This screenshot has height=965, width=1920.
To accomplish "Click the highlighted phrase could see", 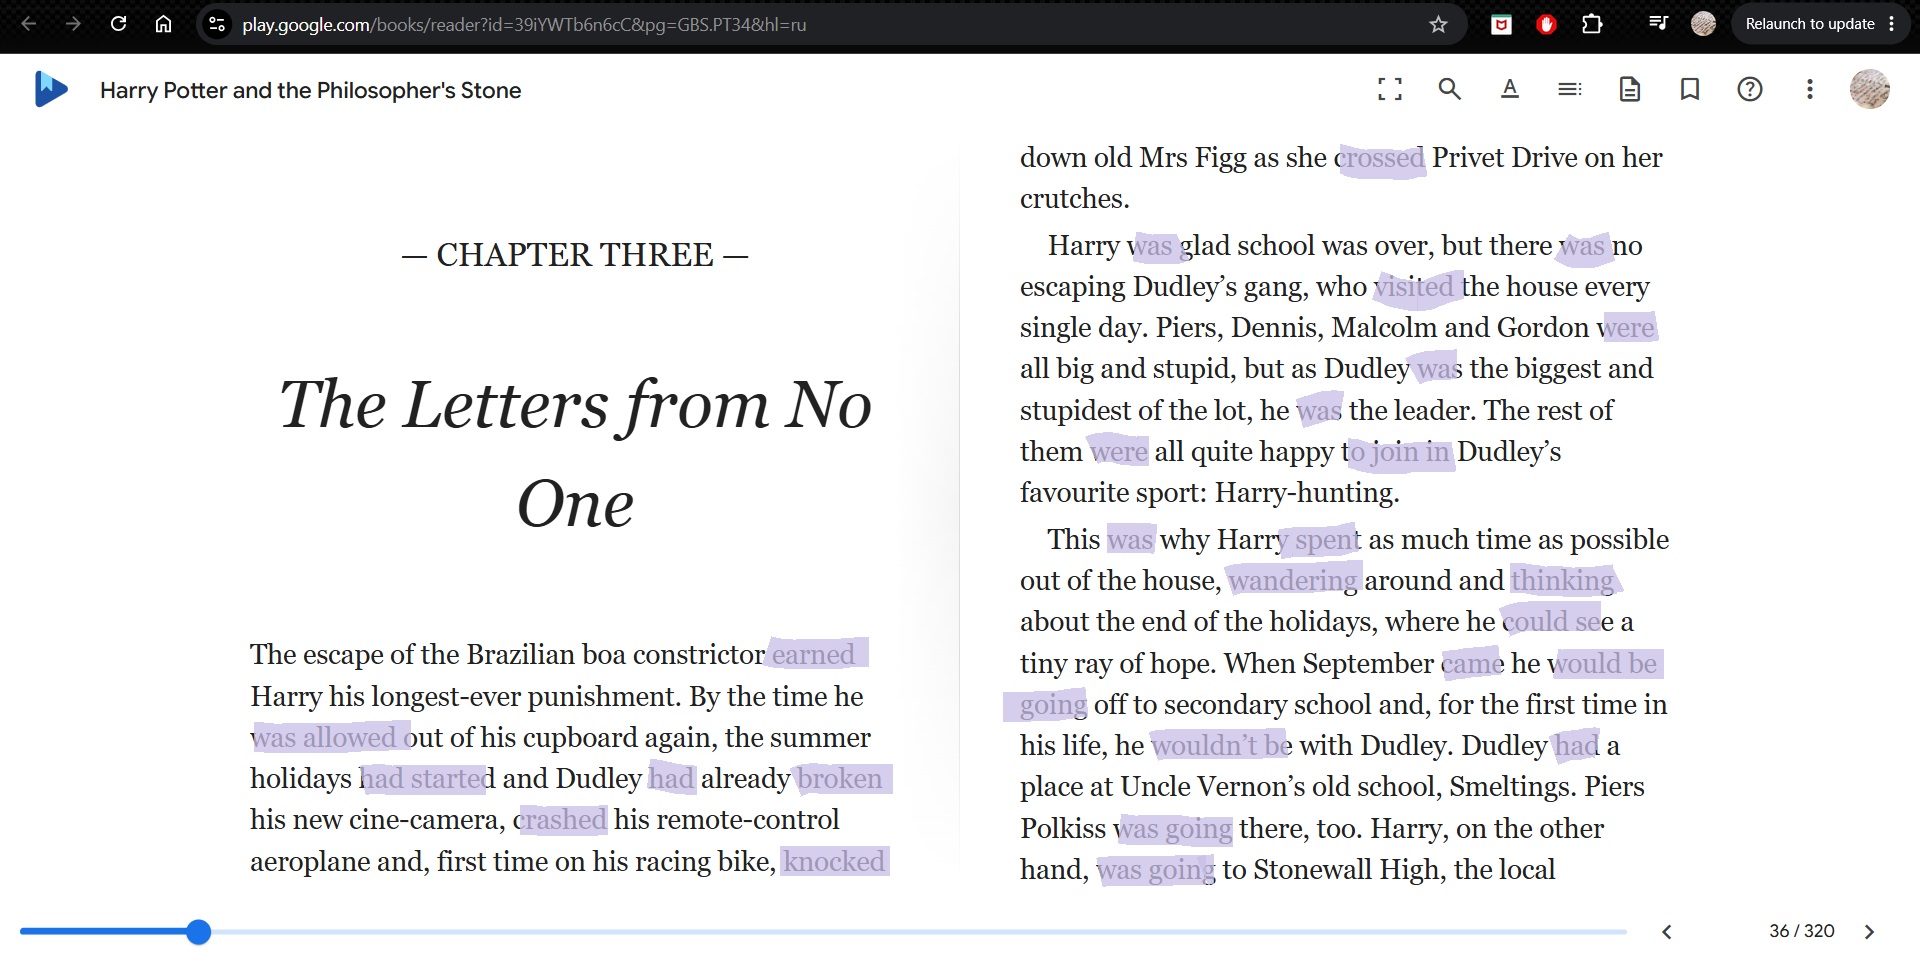I will pyautogui.click(x=1558, y=621).
